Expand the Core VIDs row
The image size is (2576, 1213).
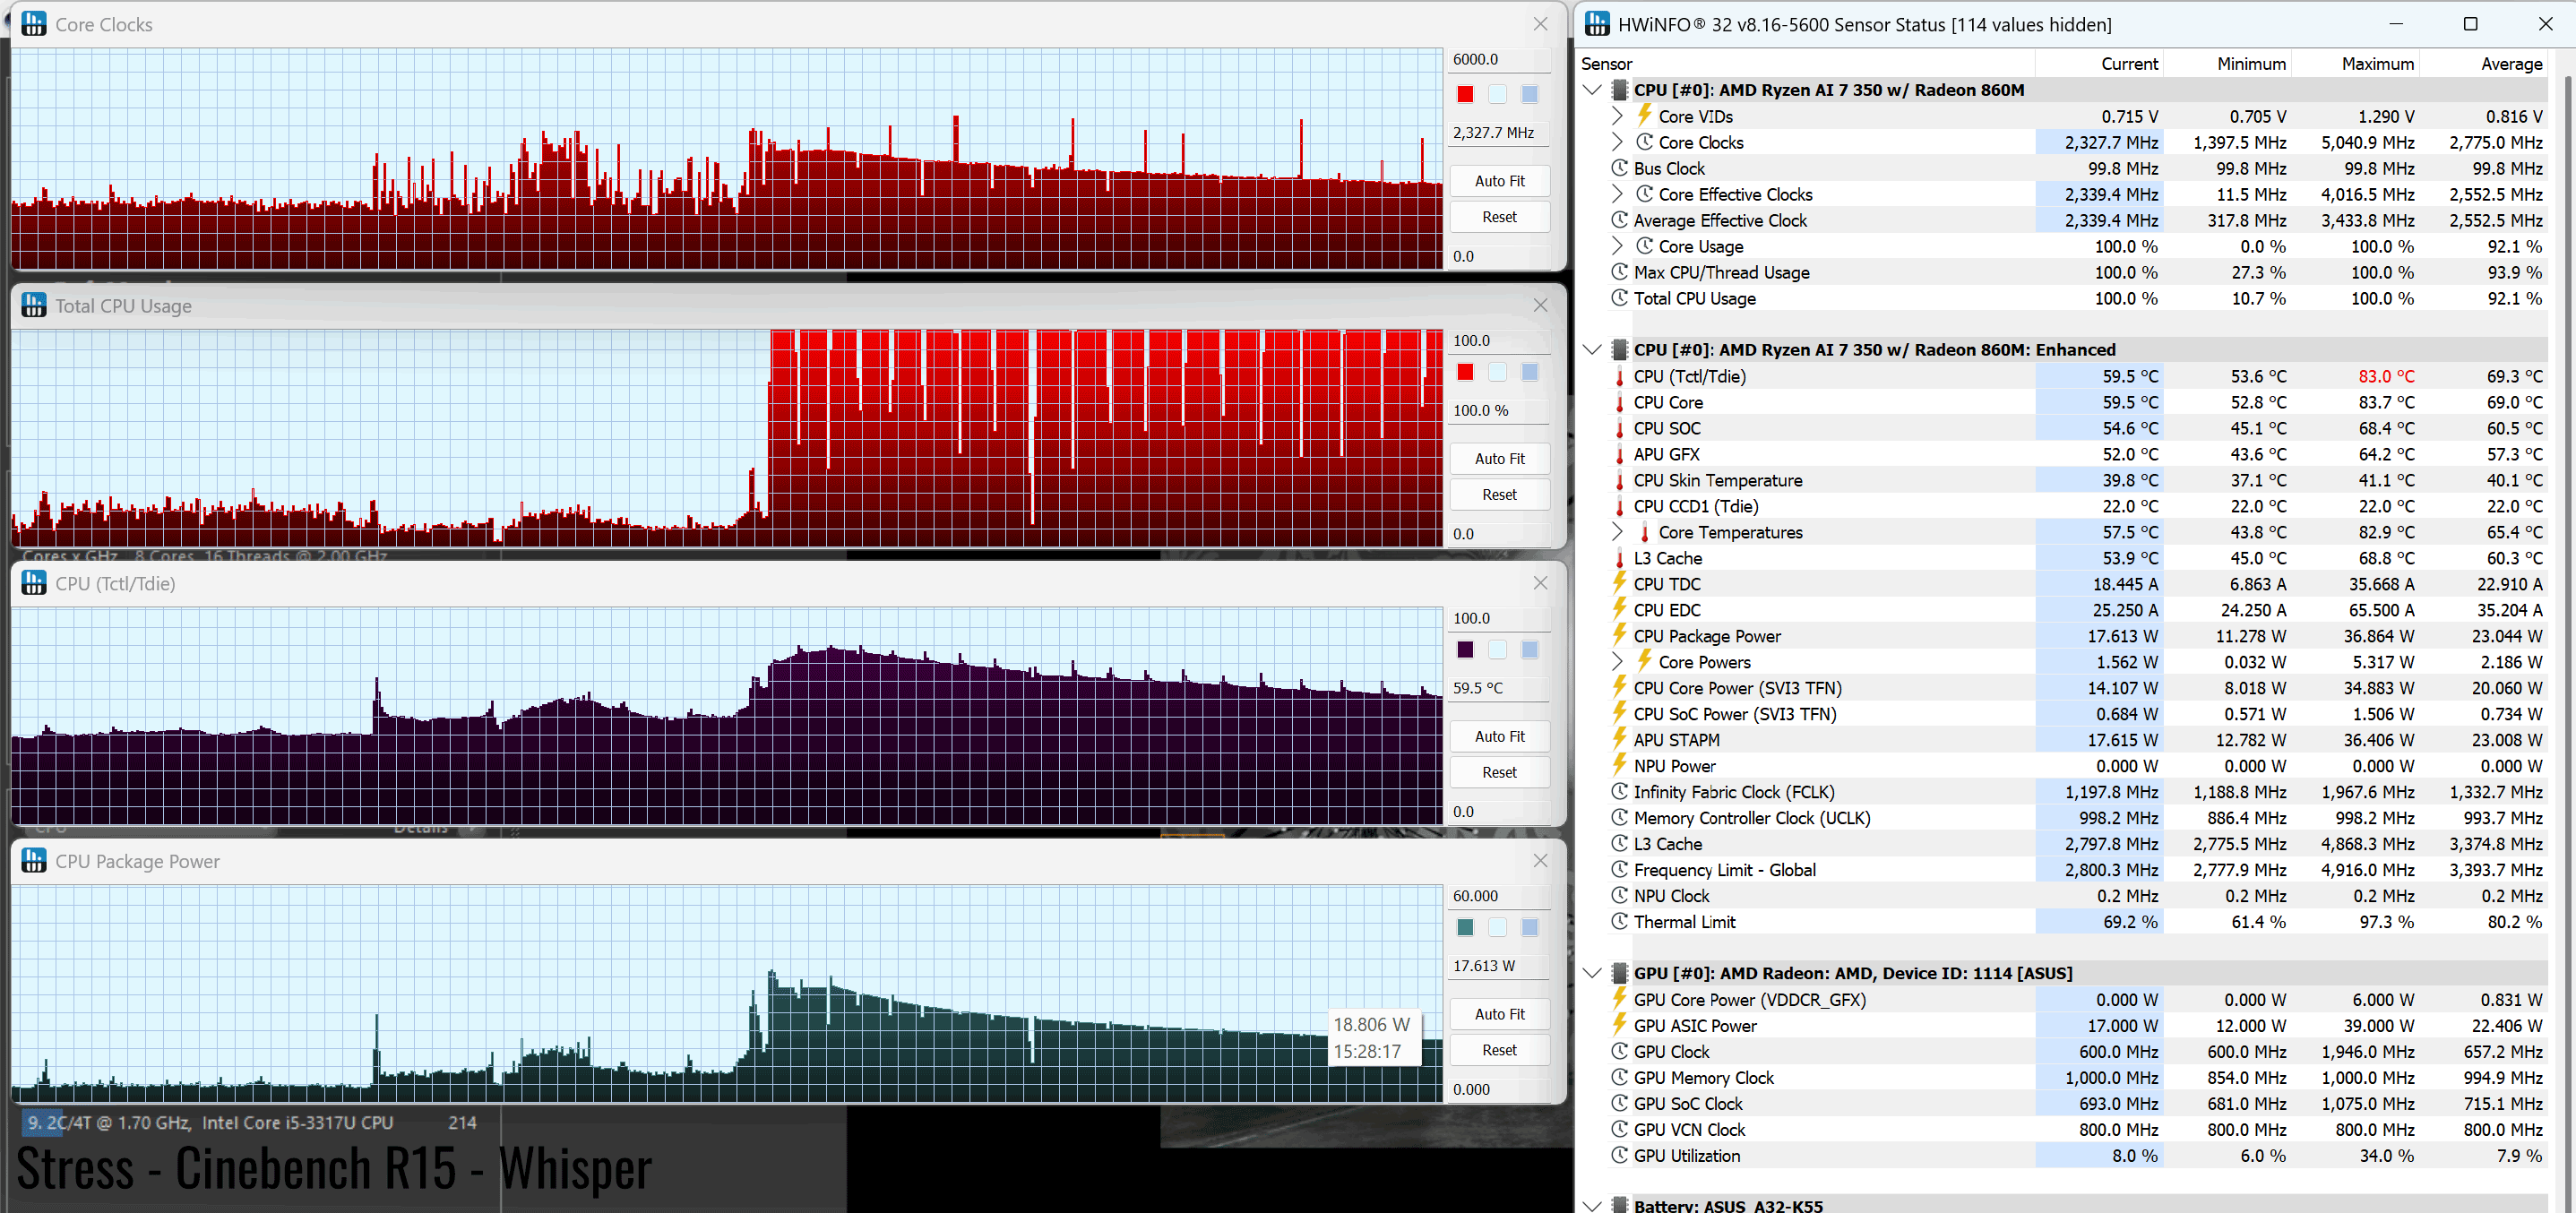1617,116
